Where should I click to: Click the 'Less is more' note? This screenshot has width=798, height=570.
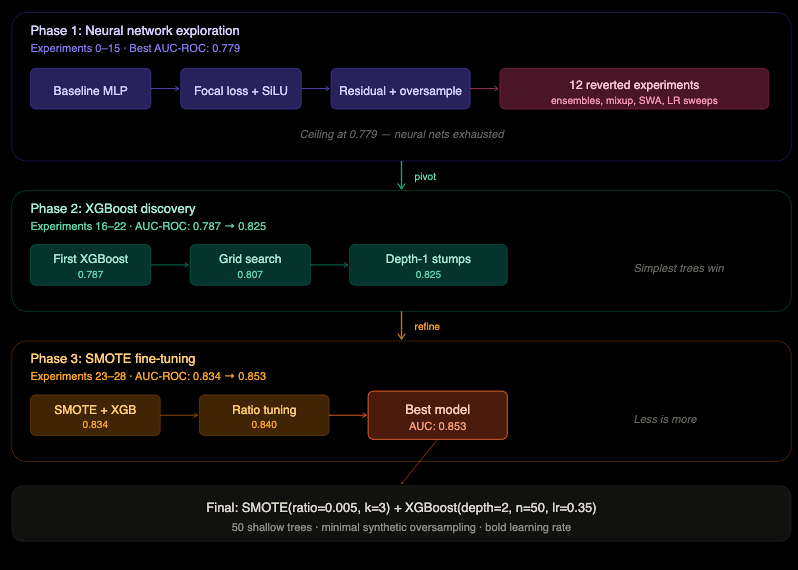tap(665, 419)
